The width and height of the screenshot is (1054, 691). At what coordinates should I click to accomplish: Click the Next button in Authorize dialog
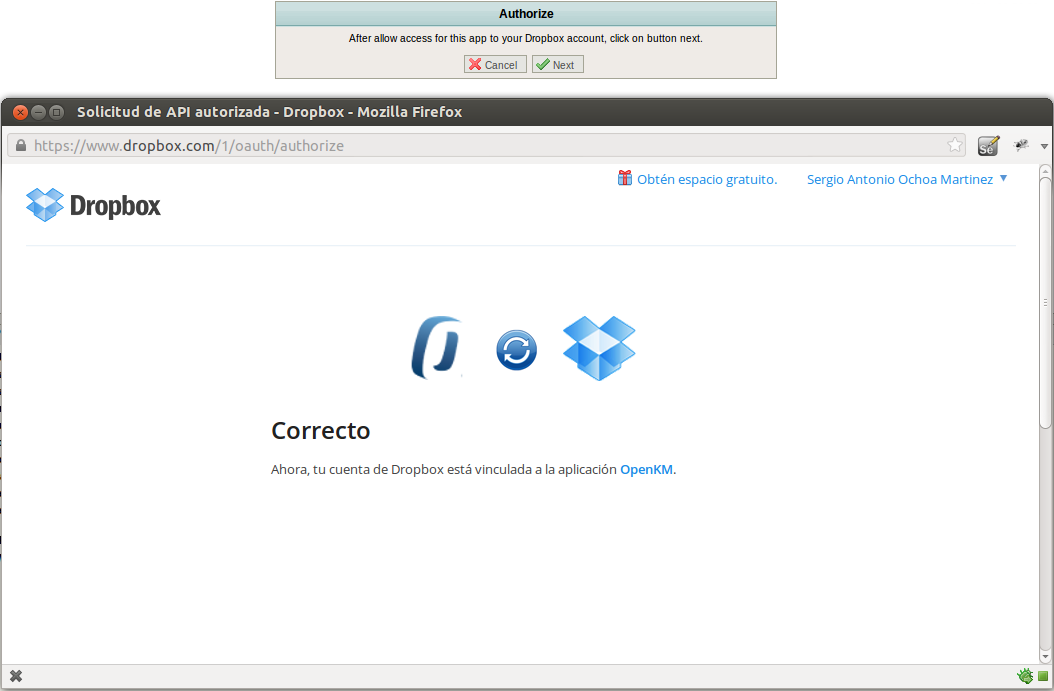(557, 65)
